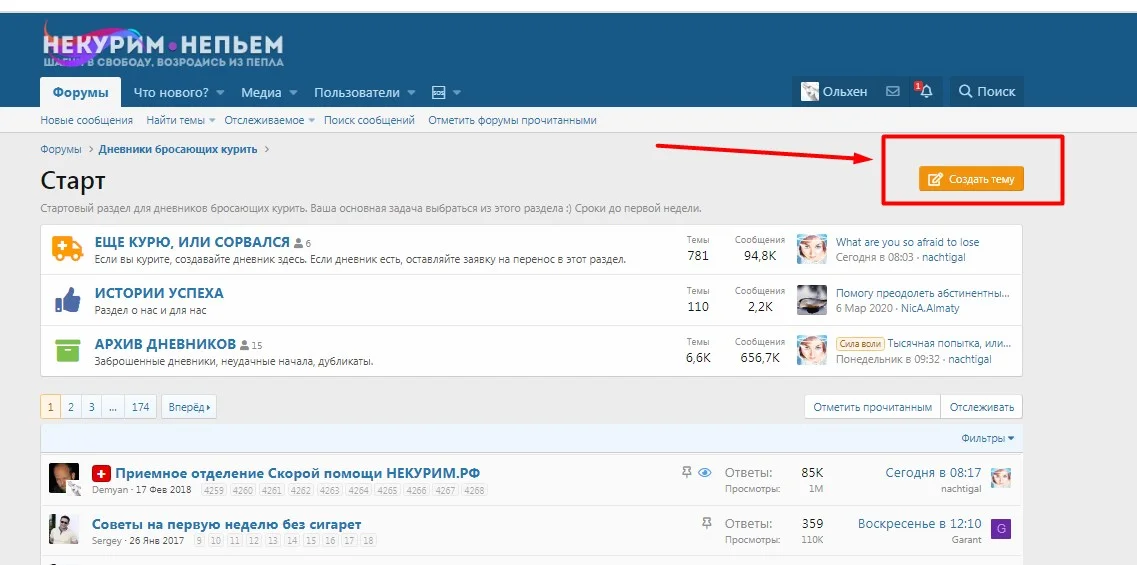The width and height of the screenshot is (1137, 565).
Task: Switch to the Форумы tab
Action: point(80,93)
